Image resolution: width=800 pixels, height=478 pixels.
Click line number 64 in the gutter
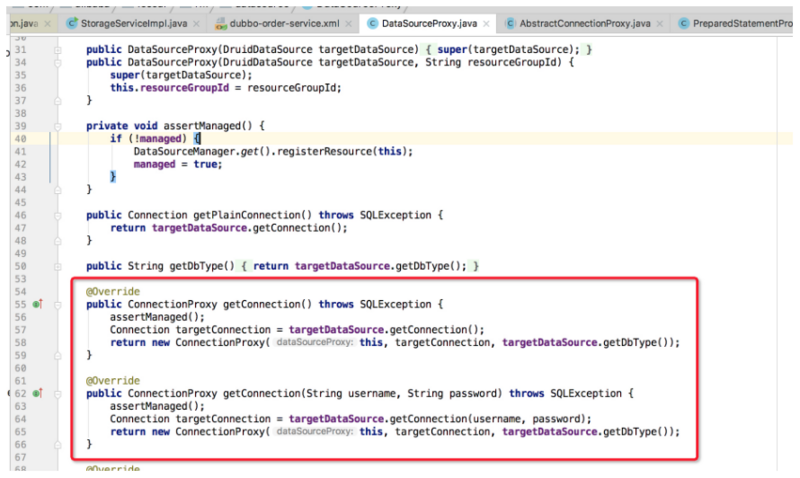[x=20, y=419]
